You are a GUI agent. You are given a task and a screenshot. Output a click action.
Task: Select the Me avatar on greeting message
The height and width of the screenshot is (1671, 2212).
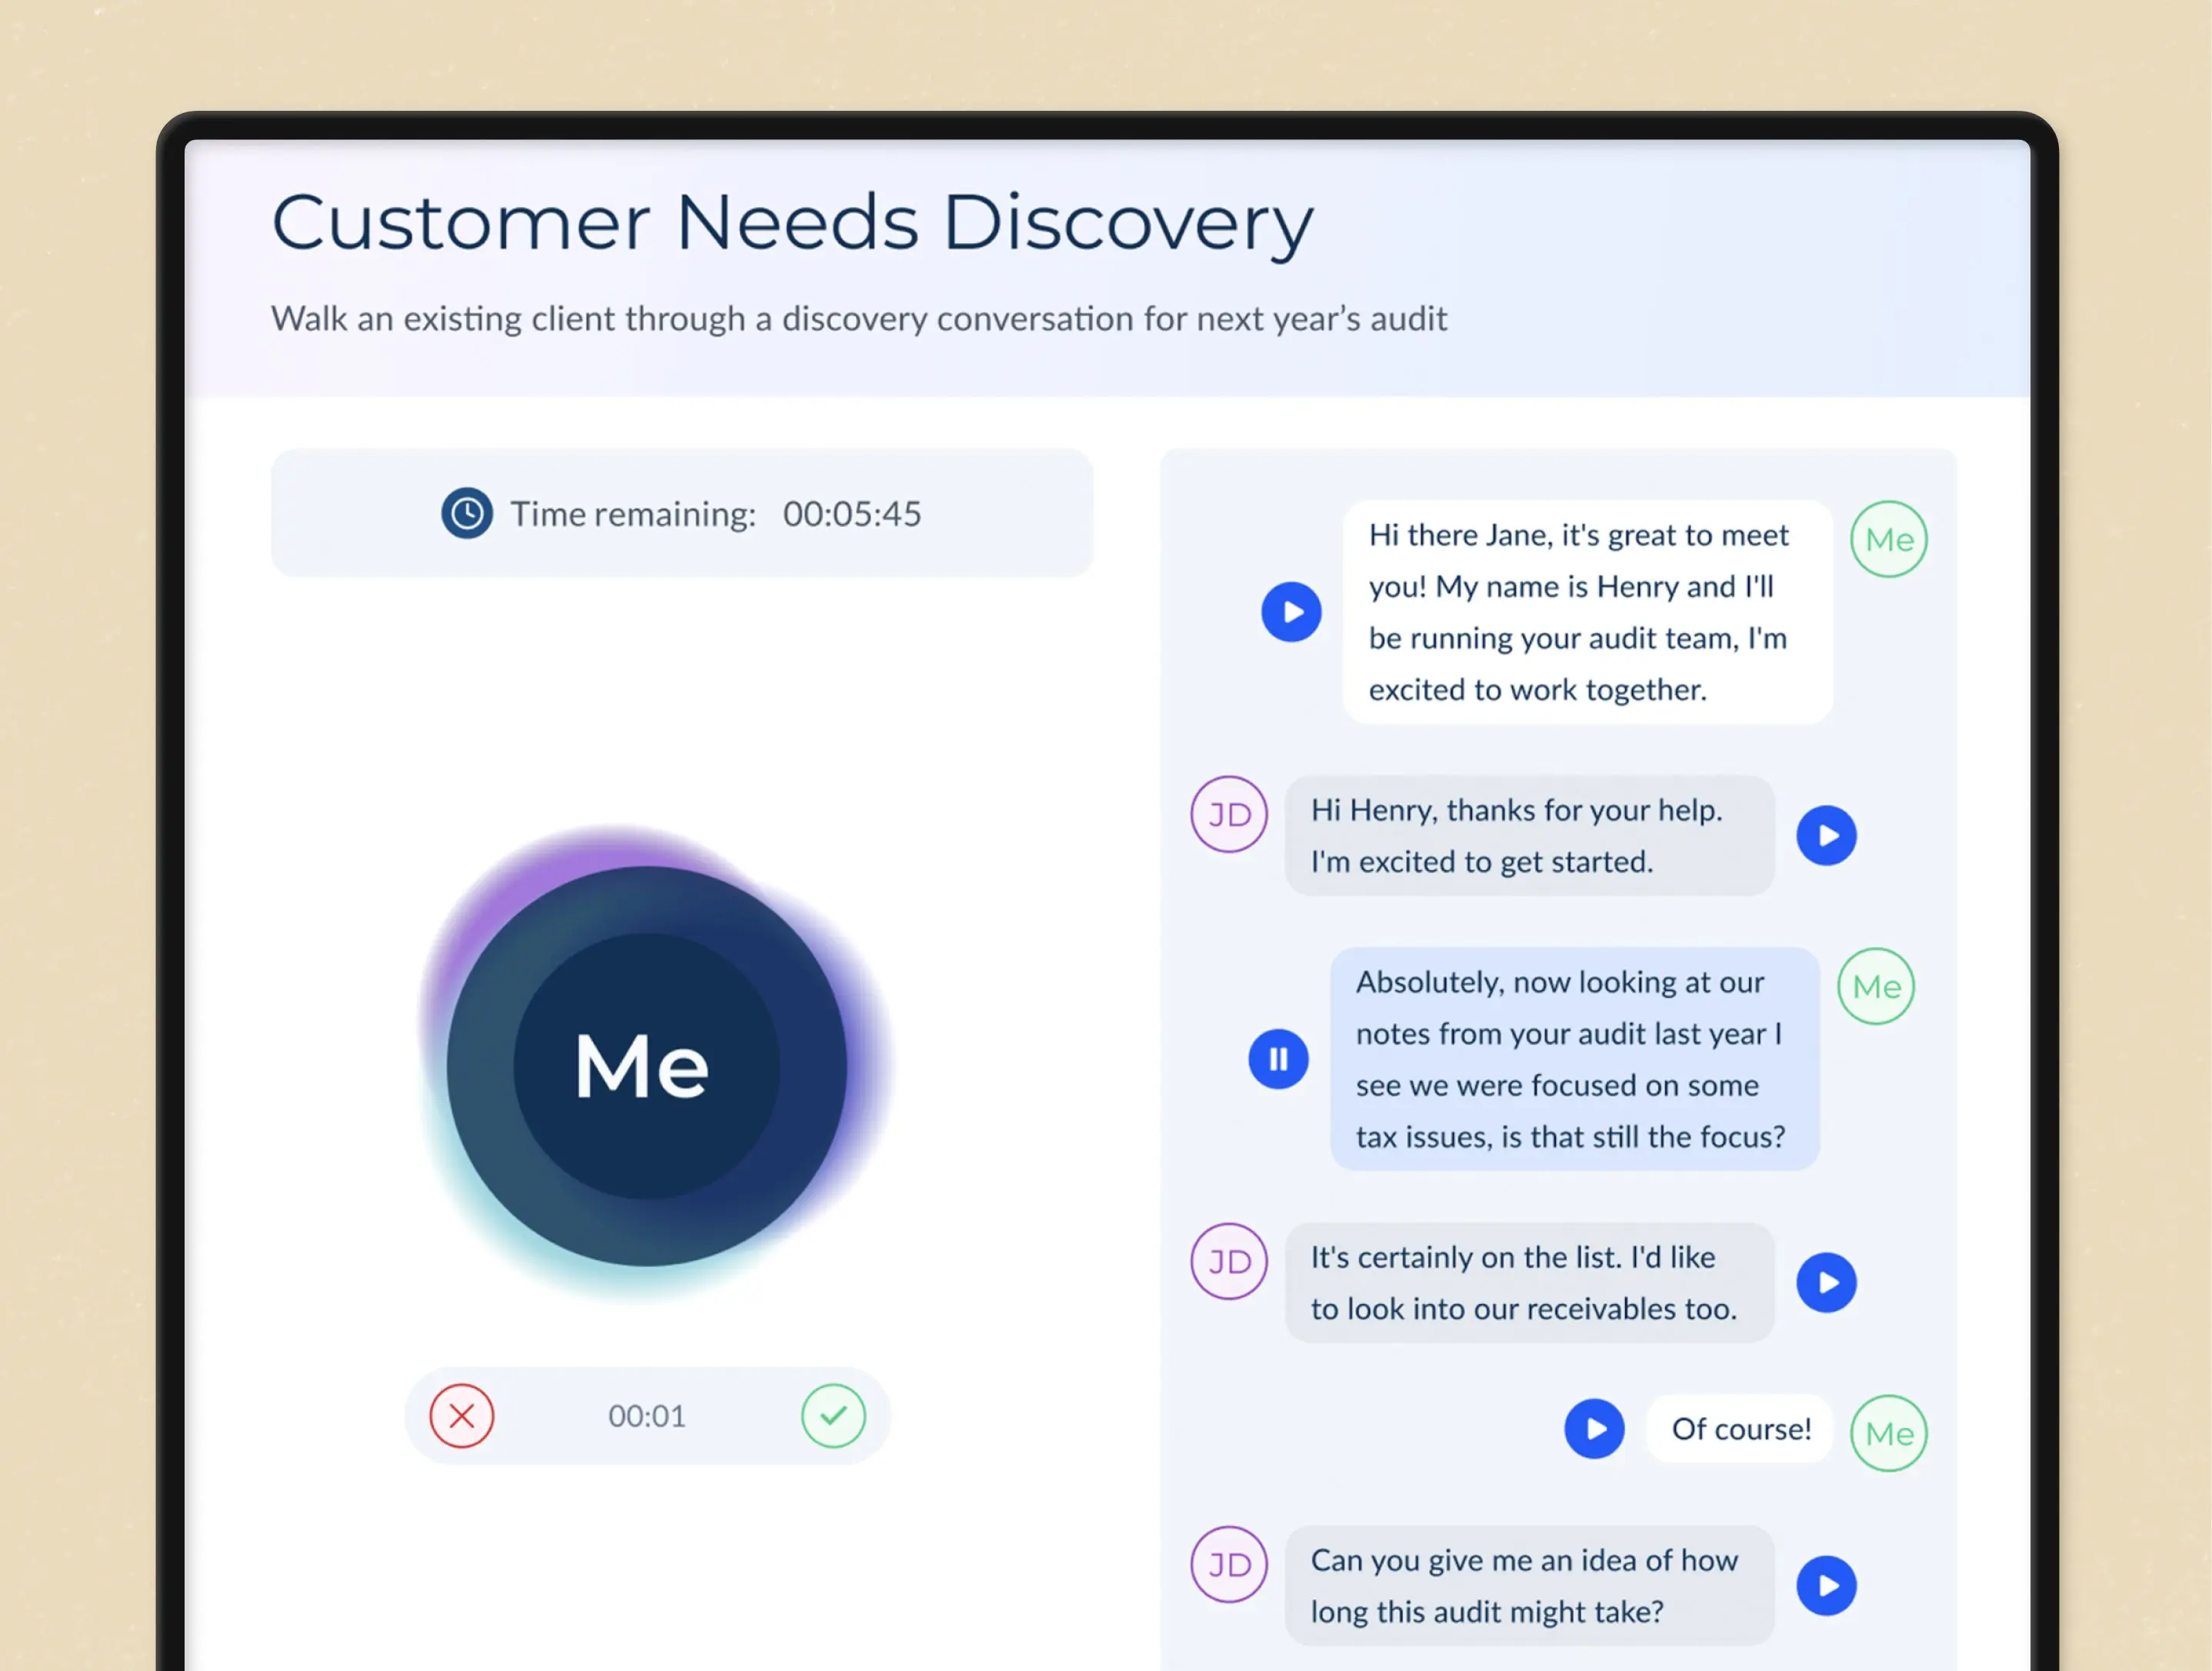pos(1888,539)
